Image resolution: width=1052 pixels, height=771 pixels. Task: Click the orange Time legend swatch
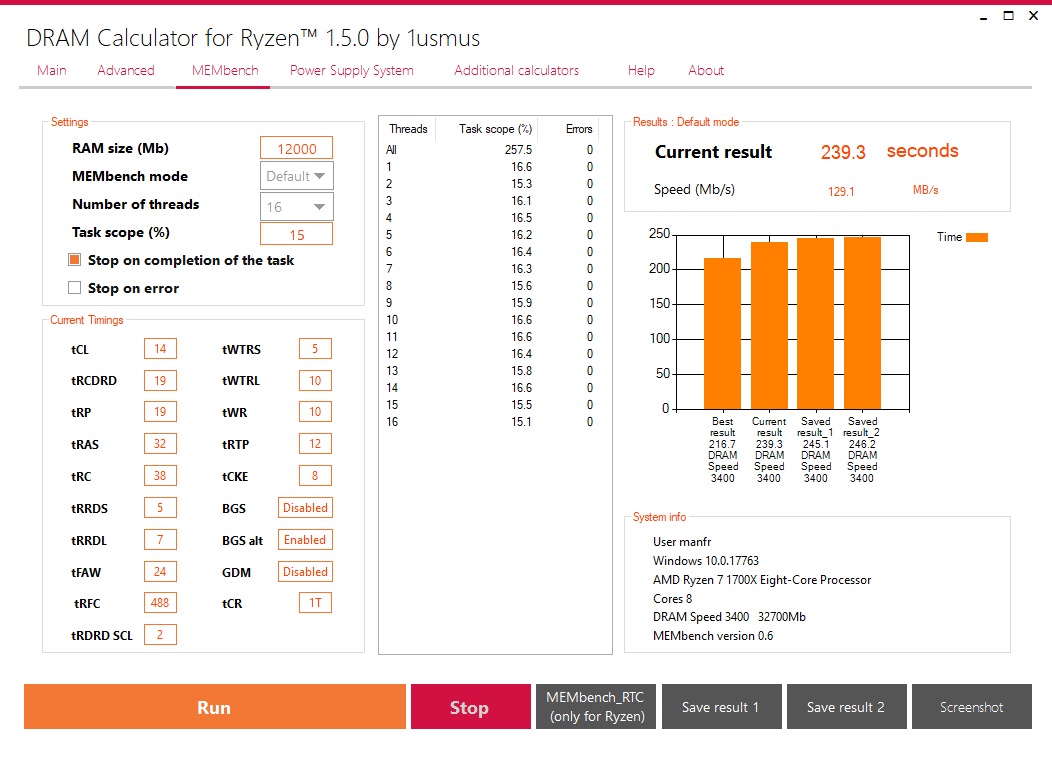pos(977,237)
